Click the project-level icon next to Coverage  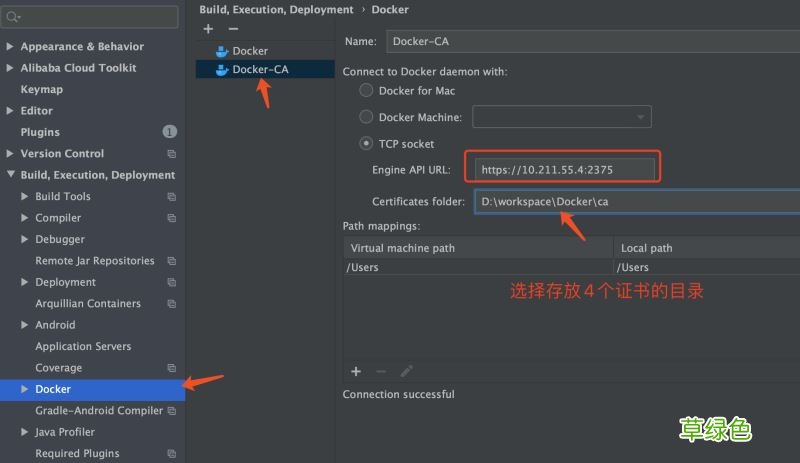pyautogui.click(x=172, y=368)
